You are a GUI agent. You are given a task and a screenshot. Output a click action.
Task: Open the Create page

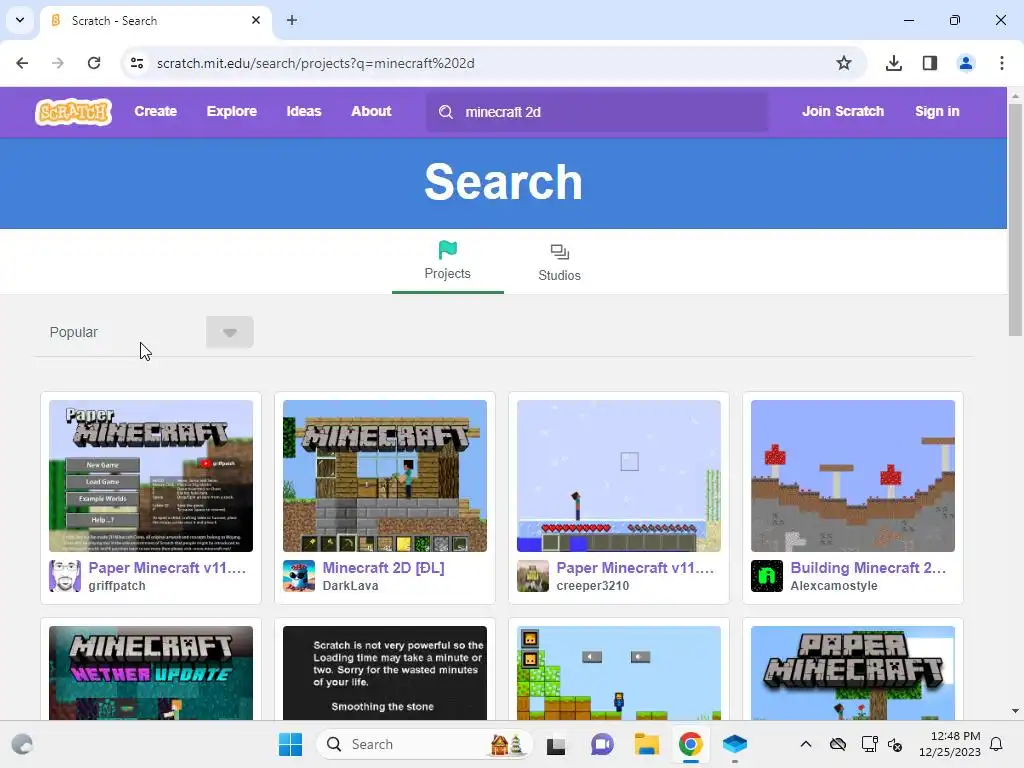(x=155, y=112)
